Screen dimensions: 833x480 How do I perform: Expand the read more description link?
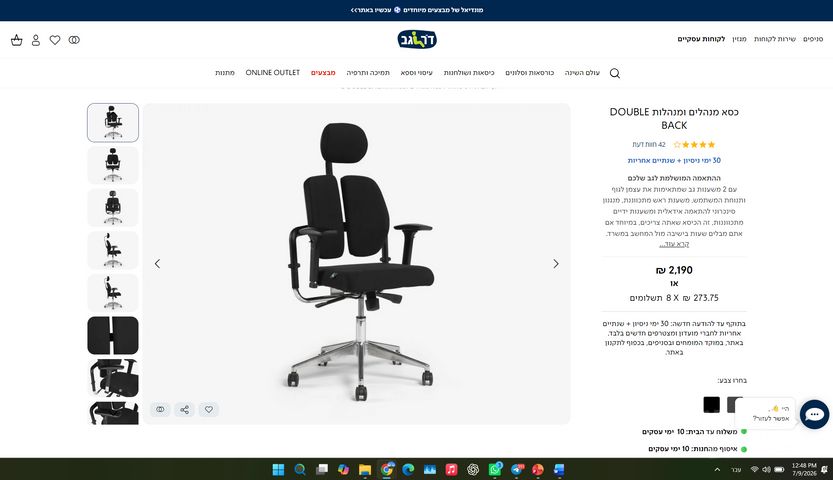(x=674, y=244)
